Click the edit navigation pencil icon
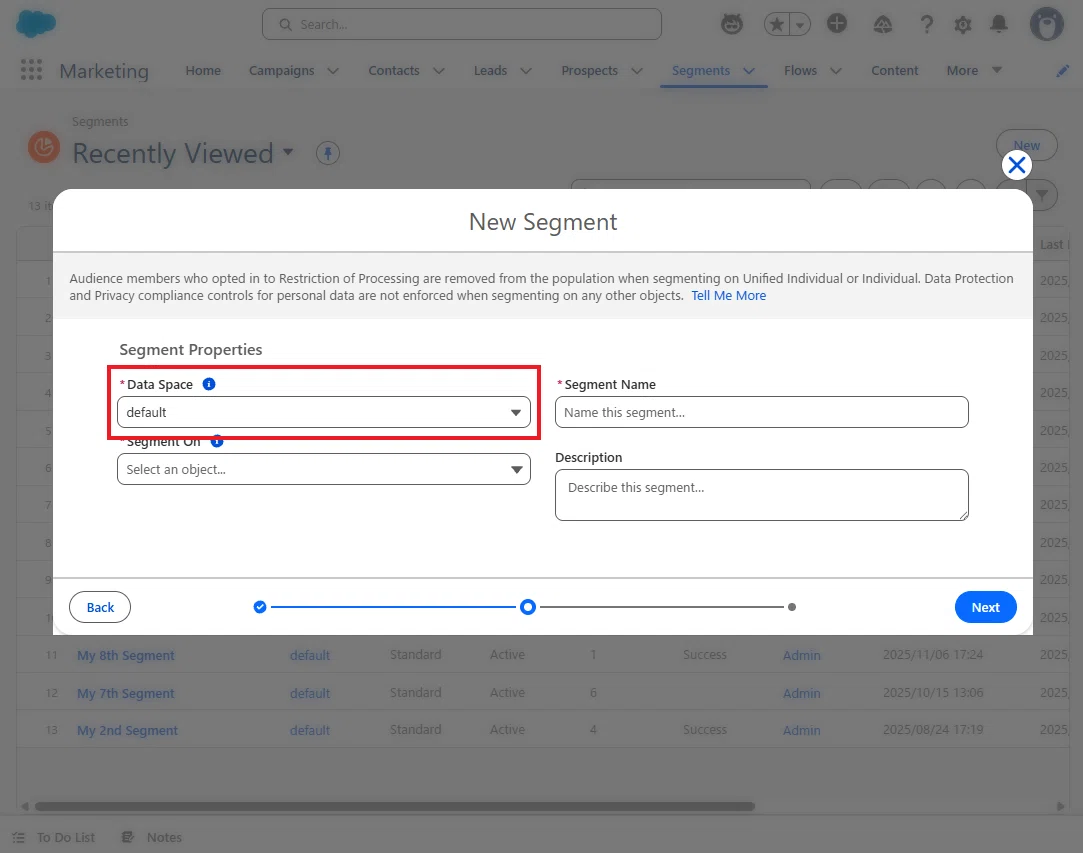Screen dimensions: 1083x853 1062,70
